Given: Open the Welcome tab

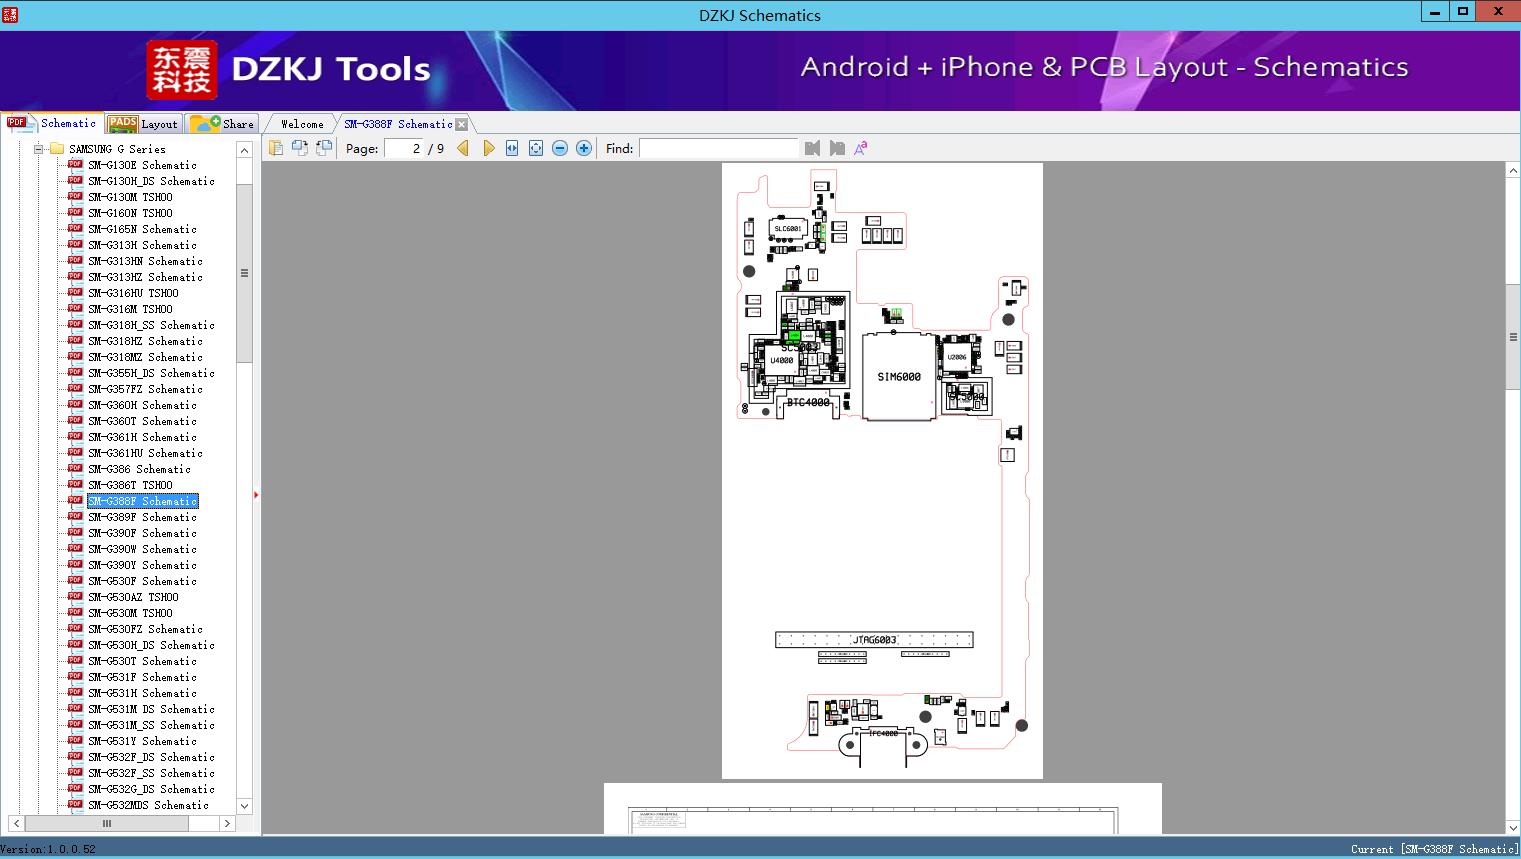Looking at the screenshot, I should coord(302,124).
